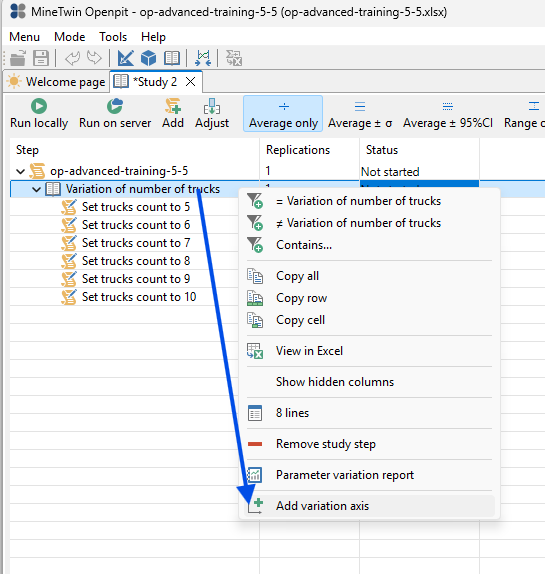
Task: Click the 8 lines table icon
Action: 255,413
